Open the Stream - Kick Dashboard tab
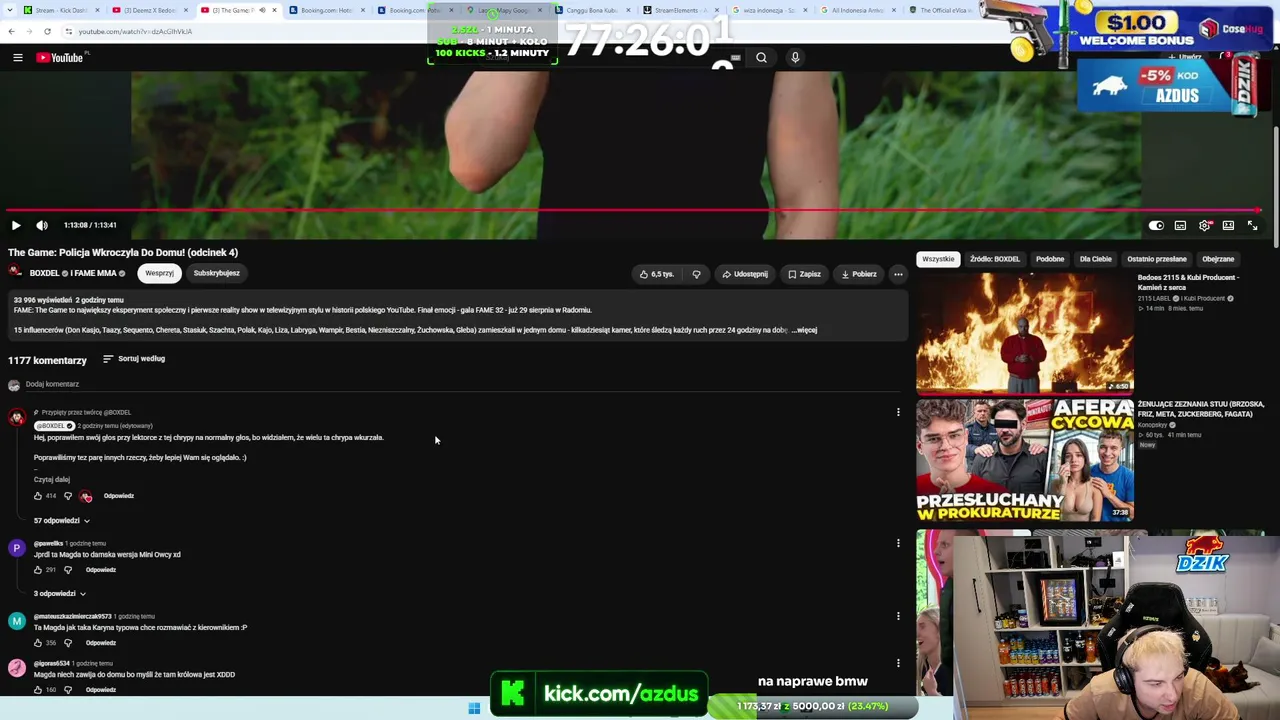The height and width of the screenshot is (720, 1280). point(60,10)
